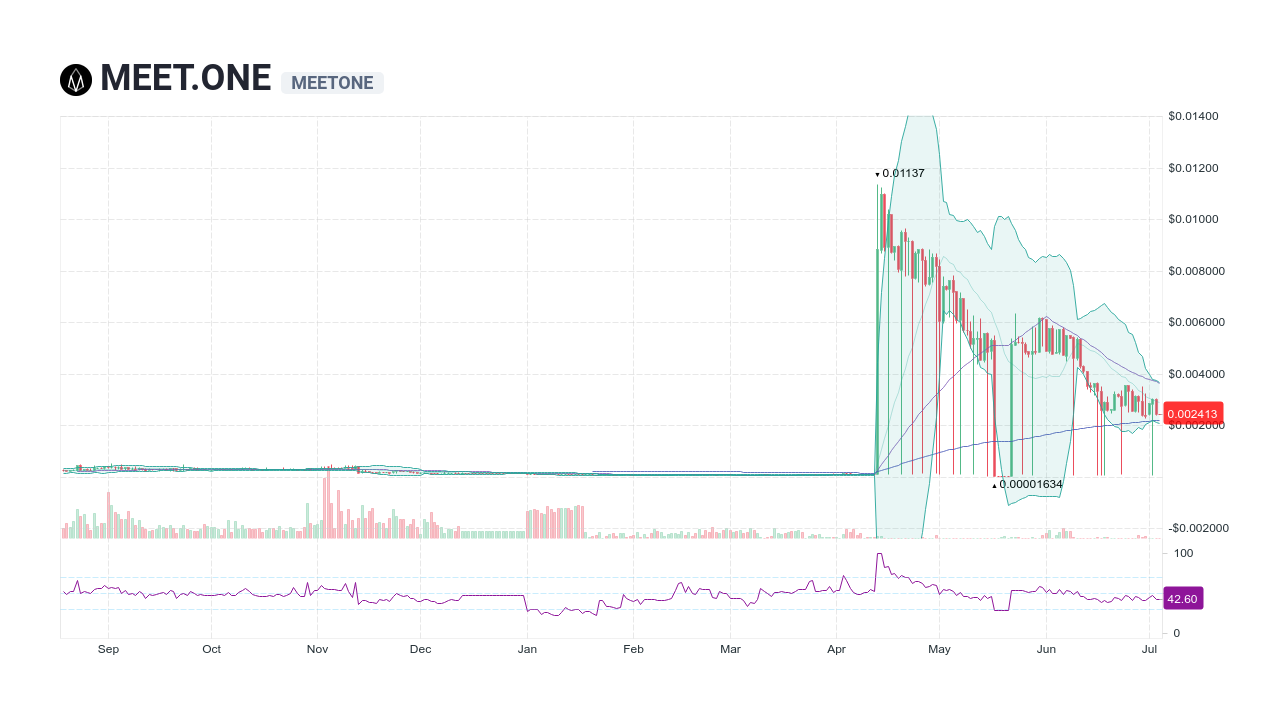Image resolution: width=1280 pixels, height=720 pixels.
Task: Click the May date axis label
Action: coord(939,649)
